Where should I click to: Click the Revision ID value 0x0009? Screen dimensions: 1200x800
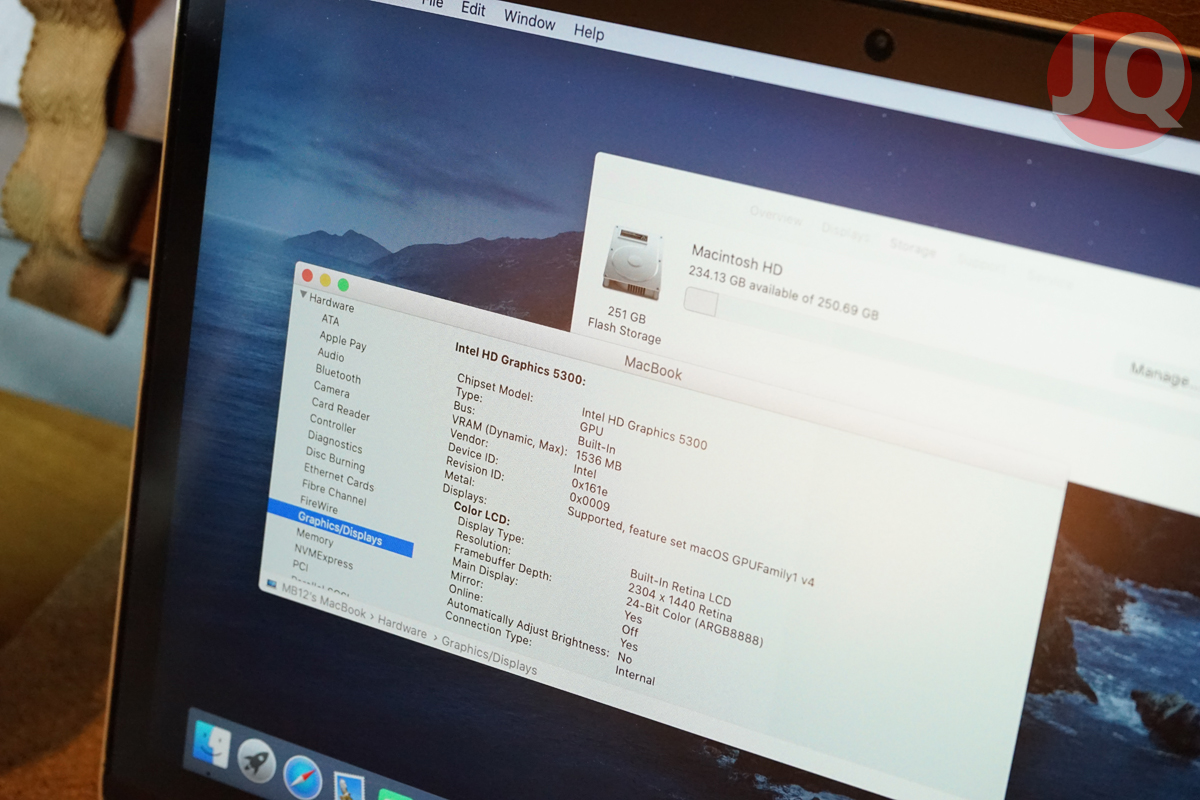(589, 501)
